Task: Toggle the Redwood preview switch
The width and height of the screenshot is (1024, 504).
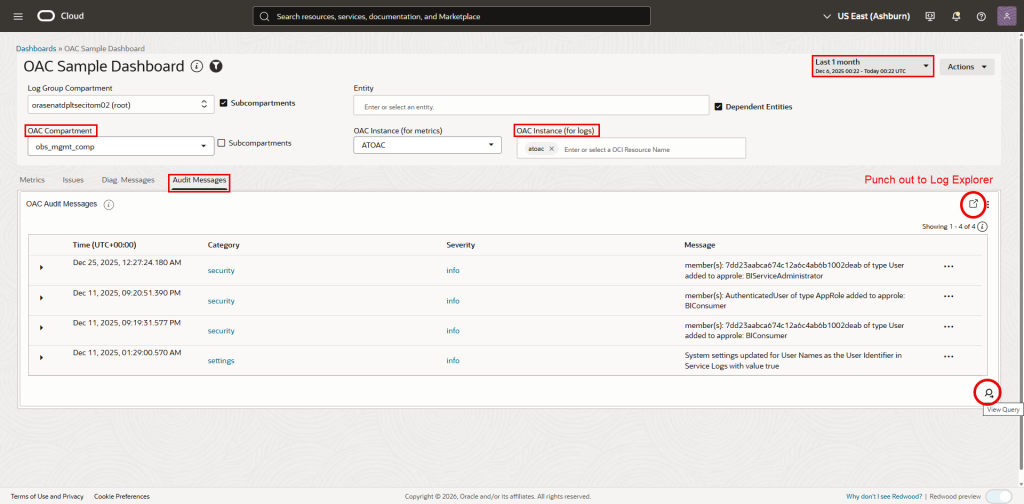Action: click(x=997, y=496)
